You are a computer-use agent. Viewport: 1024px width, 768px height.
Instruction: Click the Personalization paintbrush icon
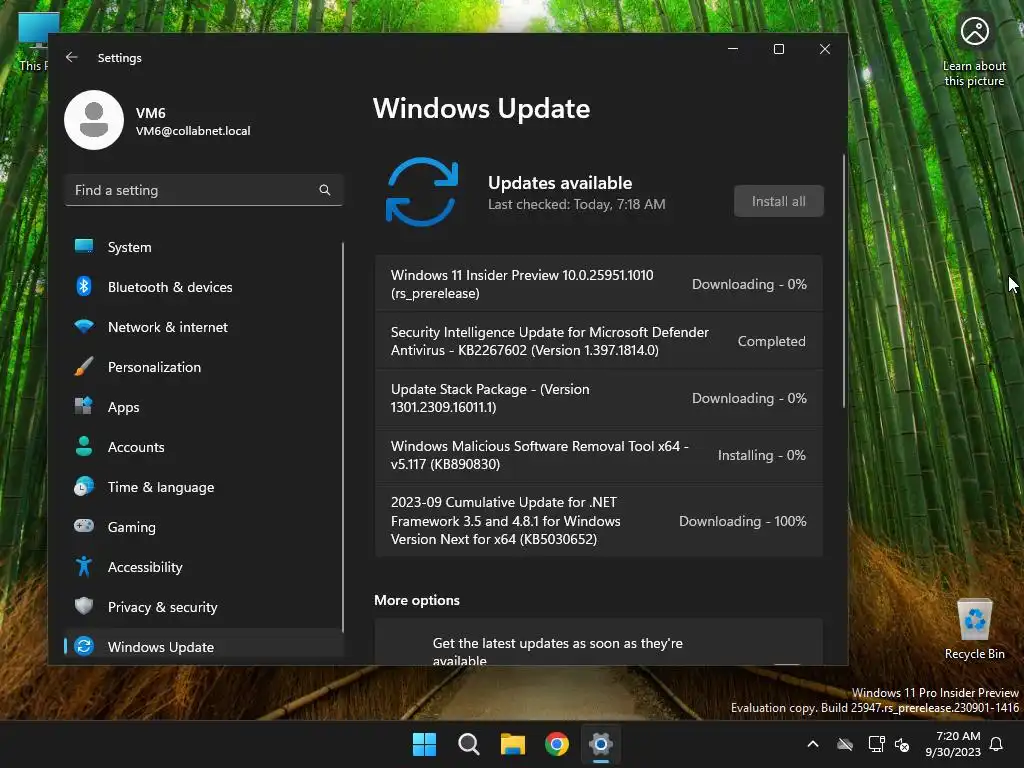tap(84, 366)
